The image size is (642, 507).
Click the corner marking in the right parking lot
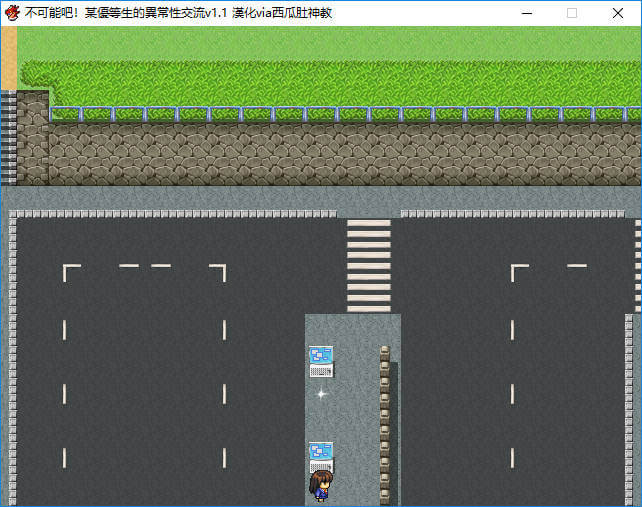pos(518,271)
